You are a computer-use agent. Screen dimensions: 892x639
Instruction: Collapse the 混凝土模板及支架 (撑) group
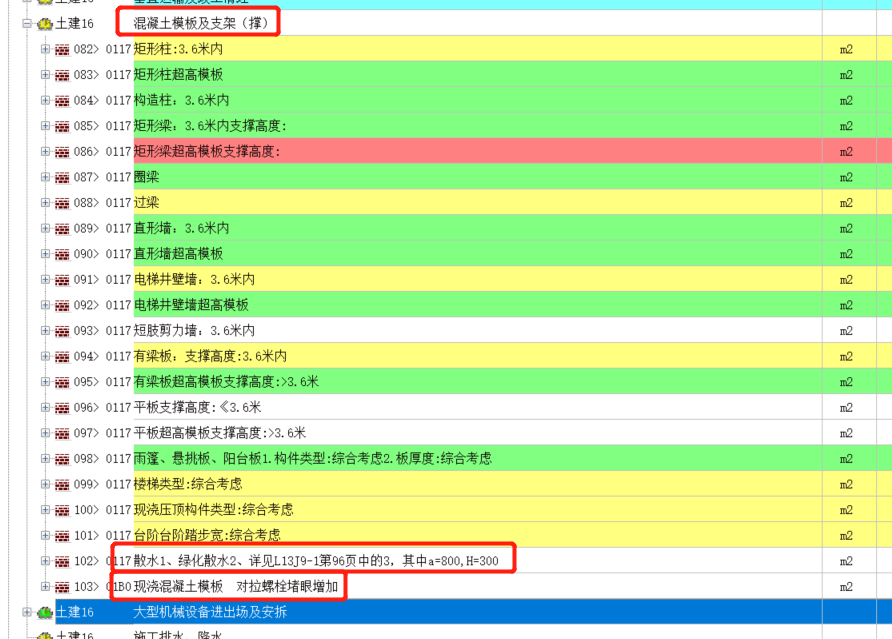coord(27,23)
